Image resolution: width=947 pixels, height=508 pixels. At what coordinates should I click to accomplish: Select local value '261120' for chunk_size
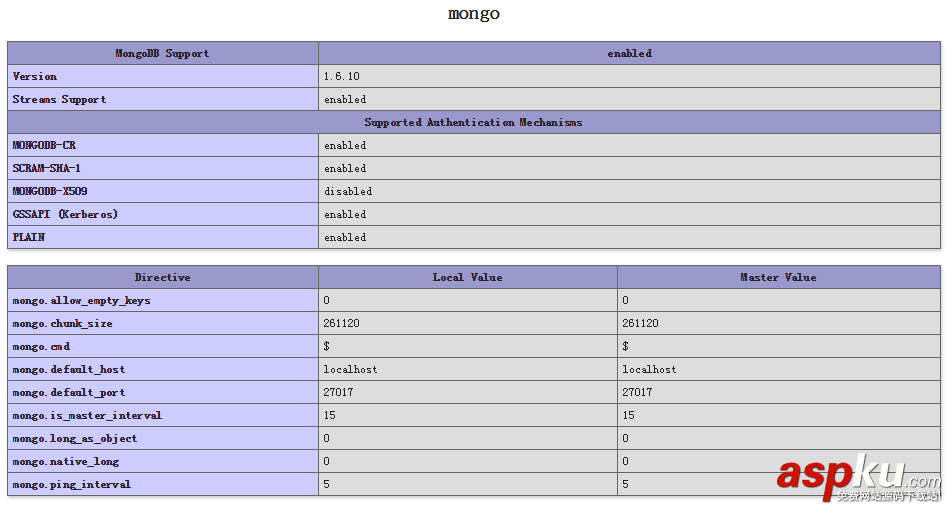coord(341,323)
